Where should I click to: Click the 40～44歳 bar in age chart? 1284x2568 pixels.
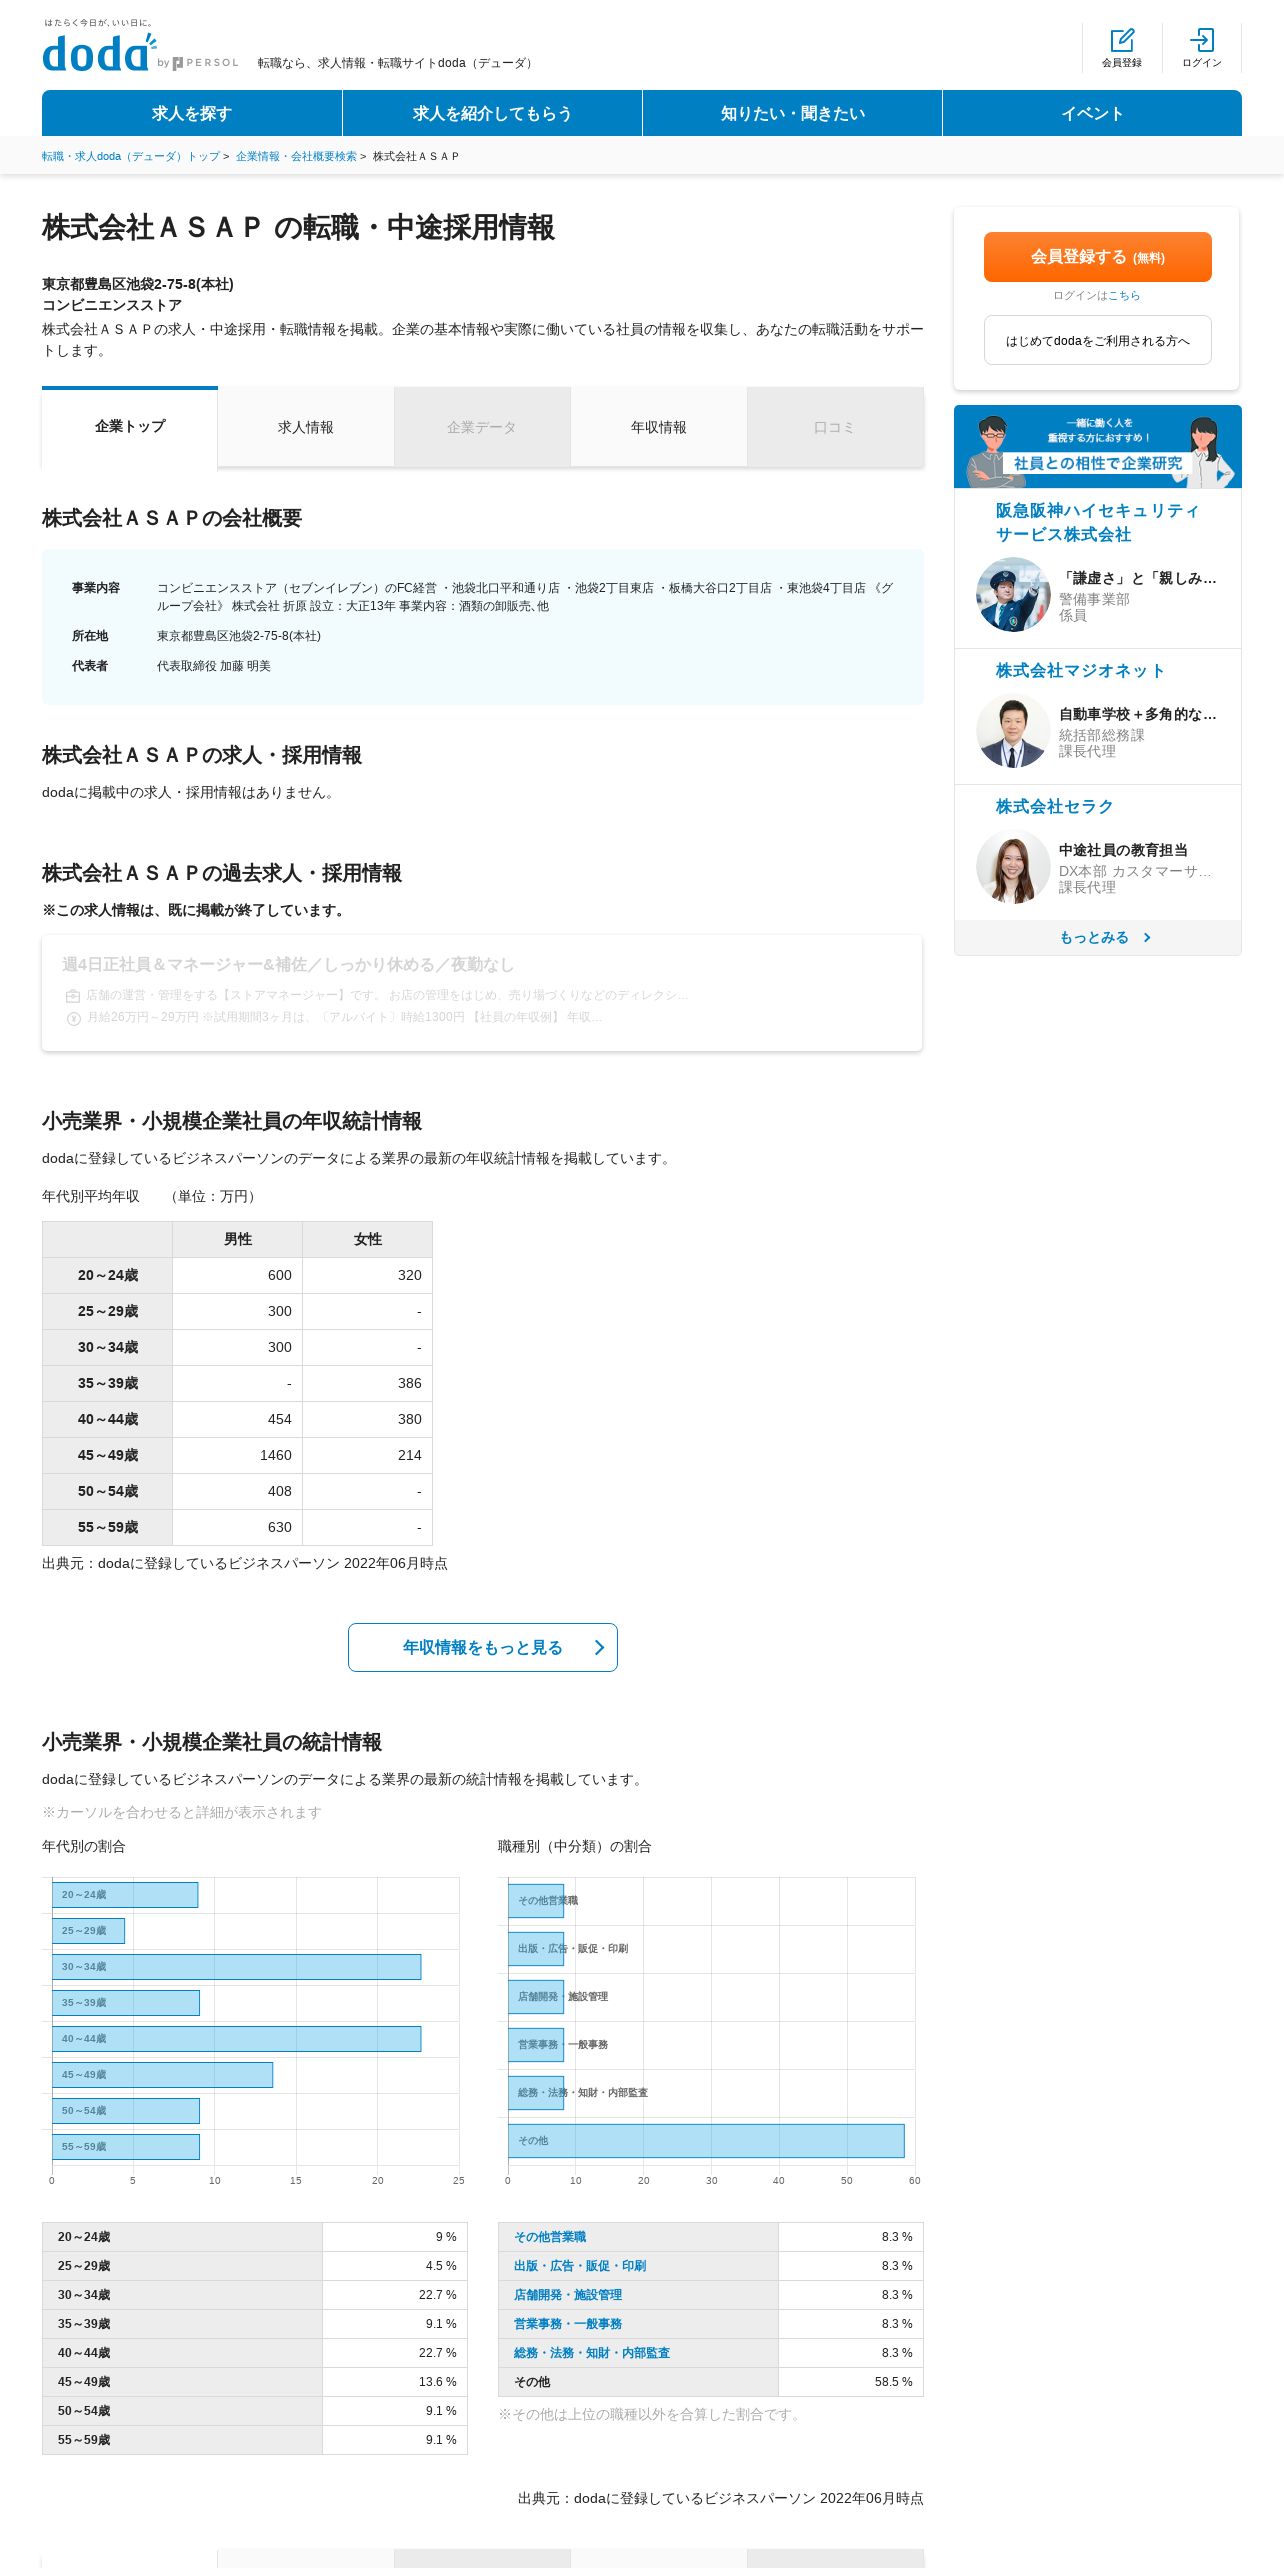(236, 2038)
